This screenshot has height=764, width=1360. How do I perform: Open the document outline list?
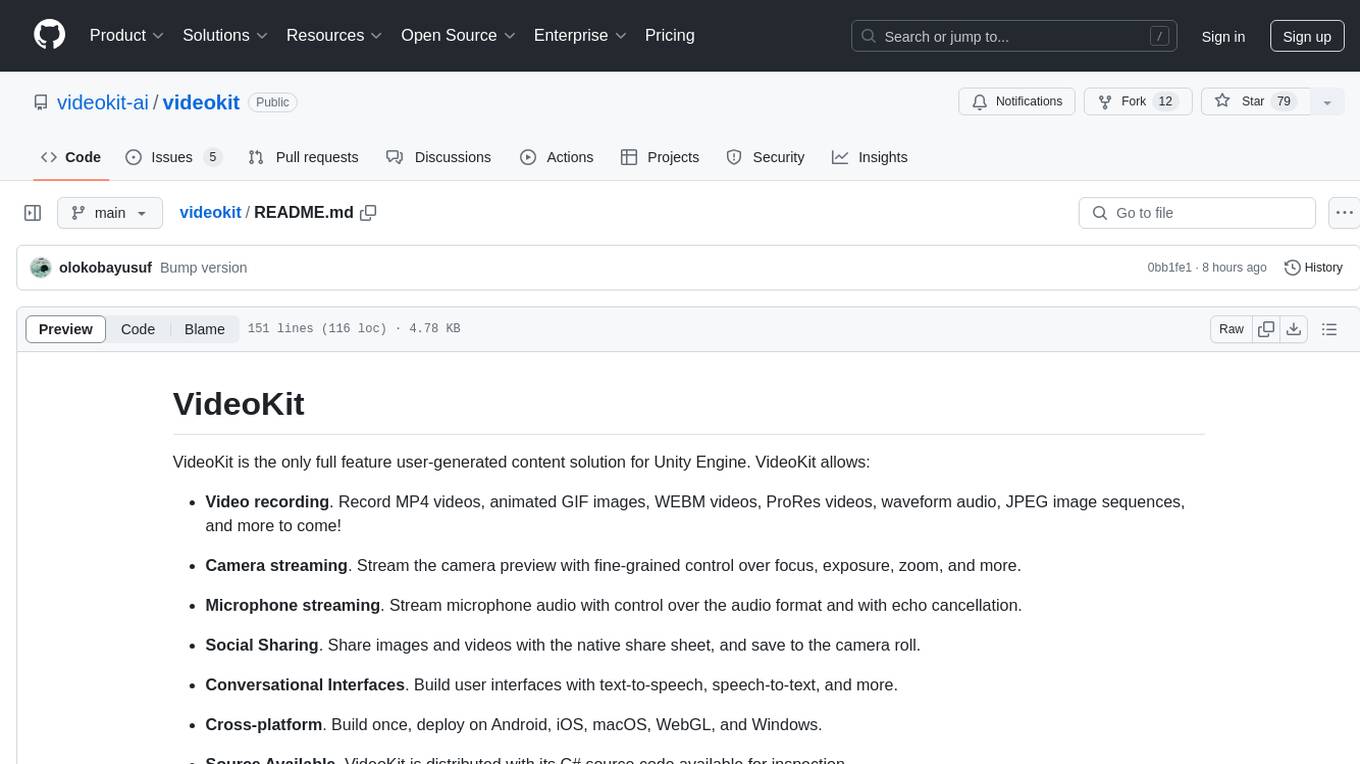pos(1329,329)
